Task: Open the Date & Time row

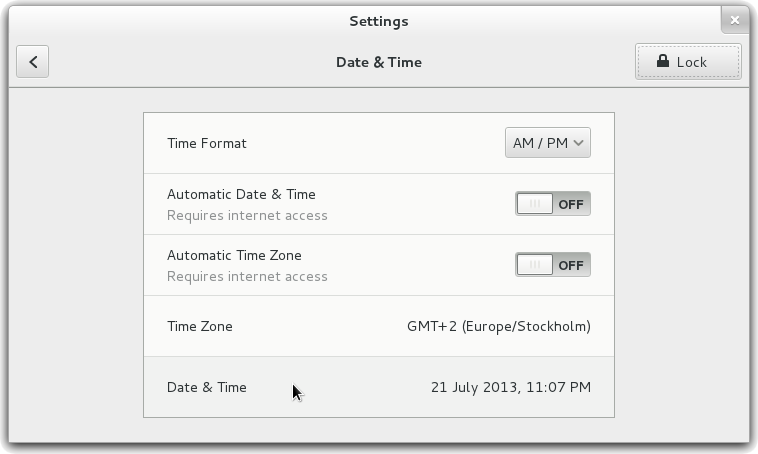Action: click(379, 387)
